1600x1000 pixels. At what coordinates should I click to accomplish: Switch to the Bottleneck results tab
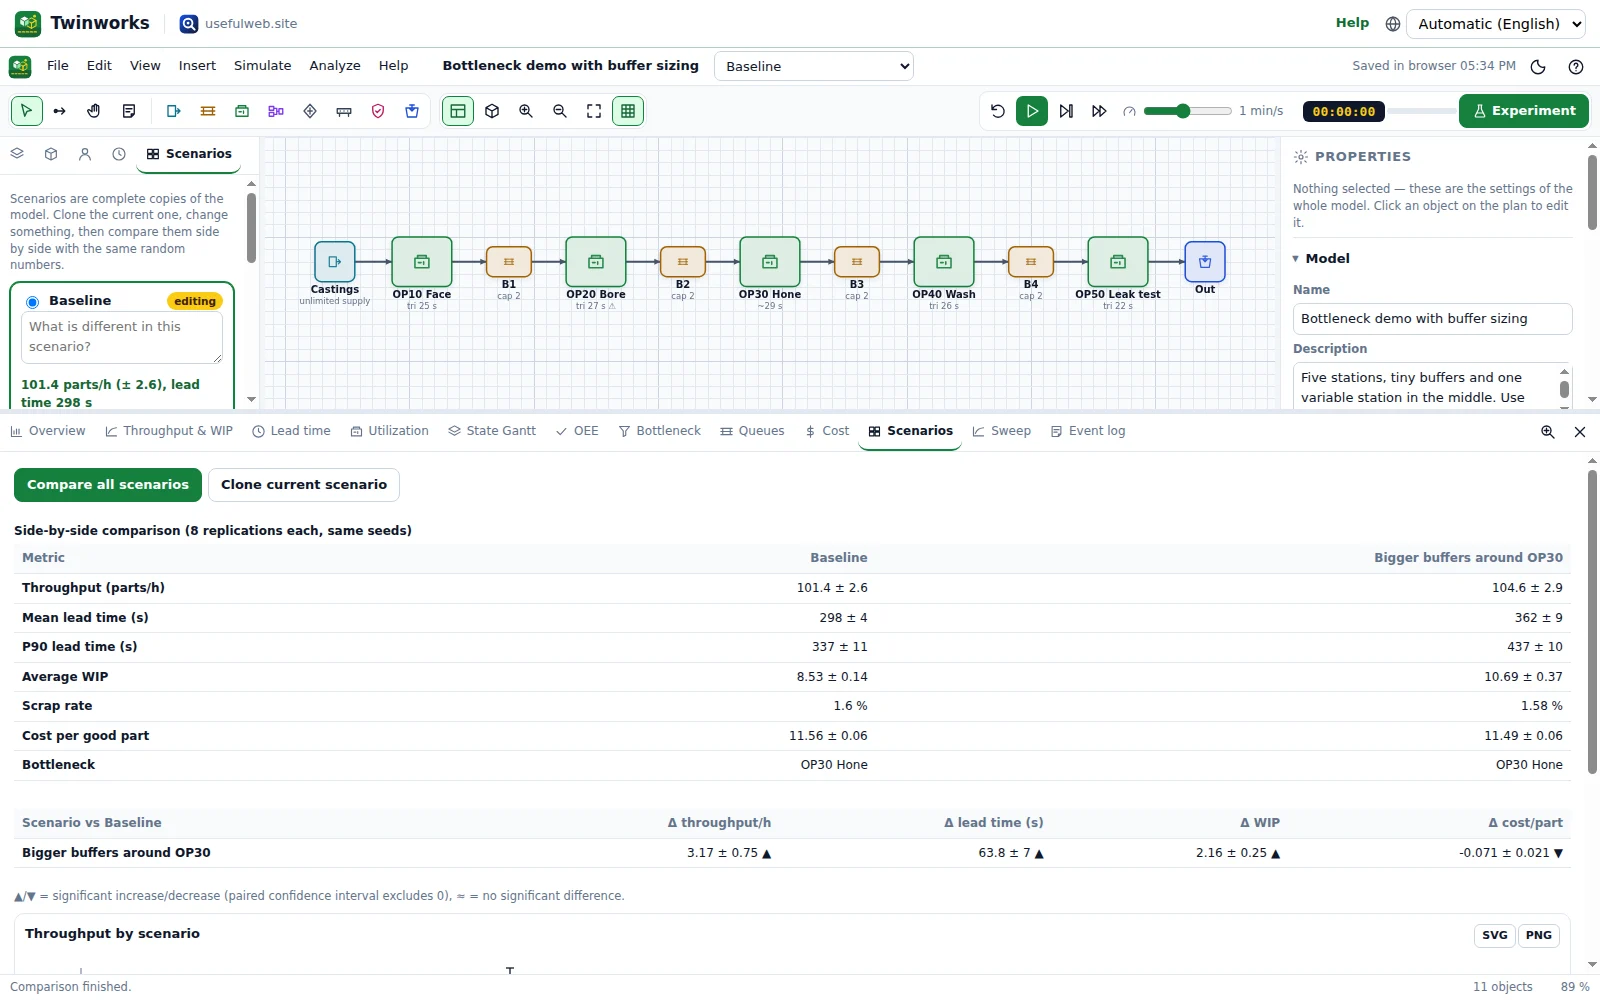tap(659, 431)
